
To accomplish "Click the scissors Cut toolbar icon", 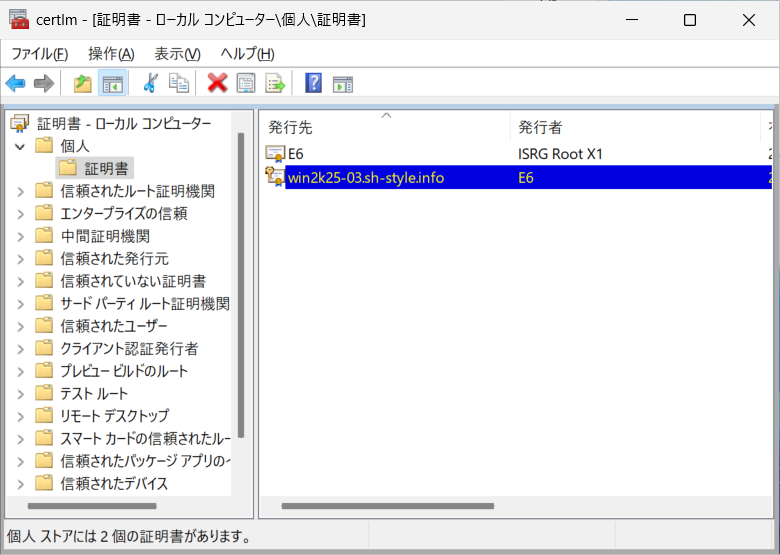I will (150, 83).
